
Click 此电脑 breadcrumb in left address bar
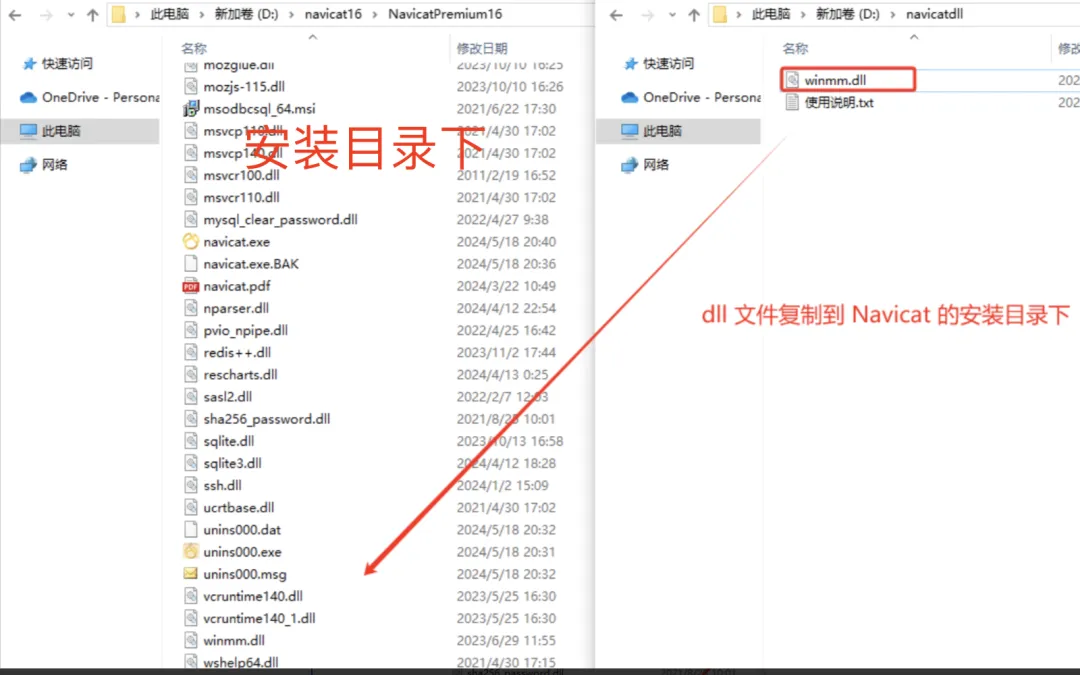pyautogui.click(x=169, y=14)
